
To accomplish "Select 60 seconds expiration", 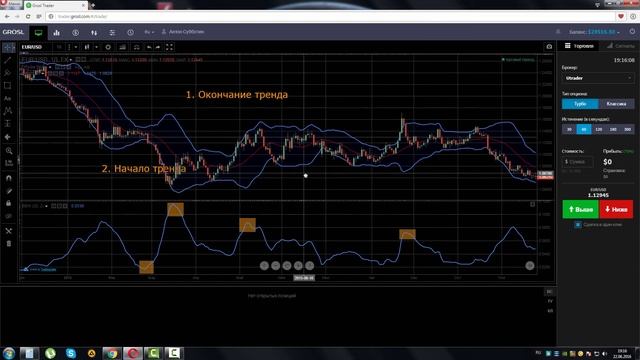I will tap(584, 129).
